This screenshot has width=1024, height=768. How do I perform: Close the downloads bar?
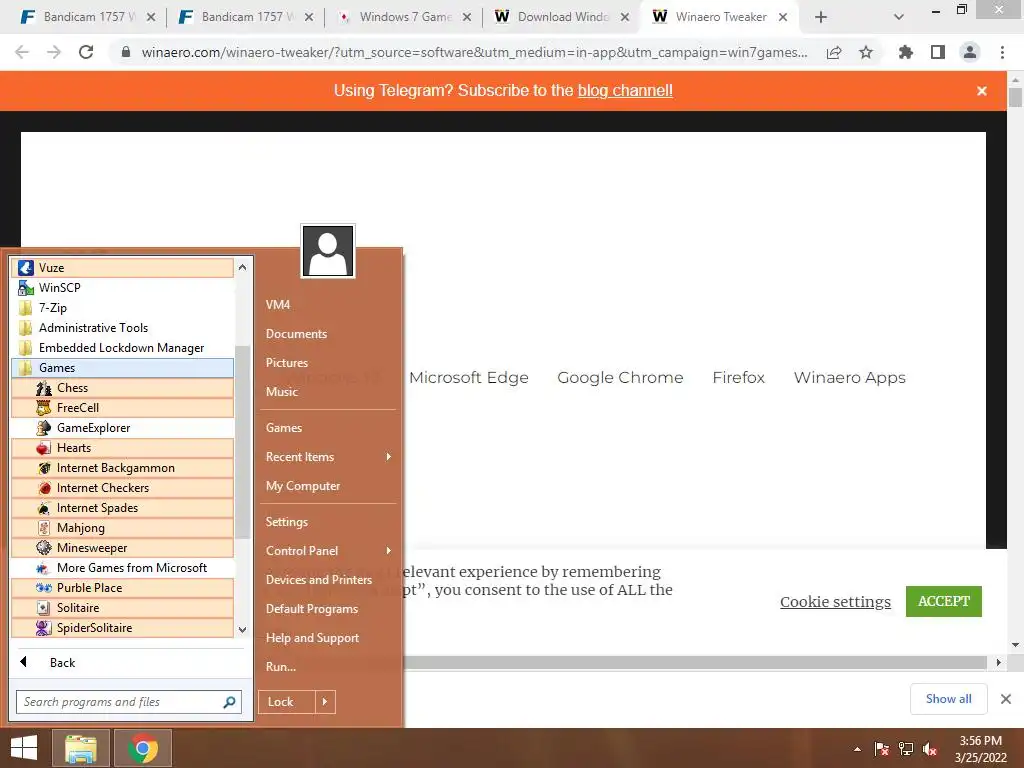(x=1006, y=699)
